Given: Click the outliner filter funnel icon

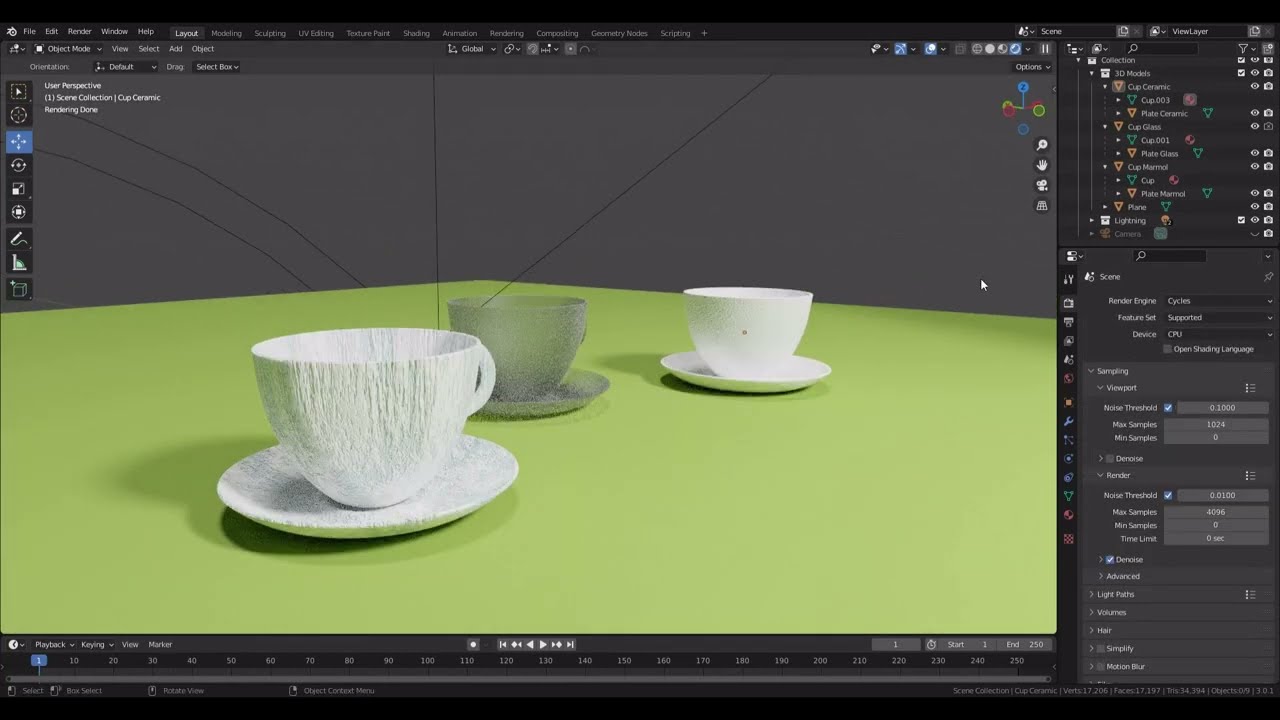Looking at the screenshot, I should pyautogui.click(x=1243, y=48).
